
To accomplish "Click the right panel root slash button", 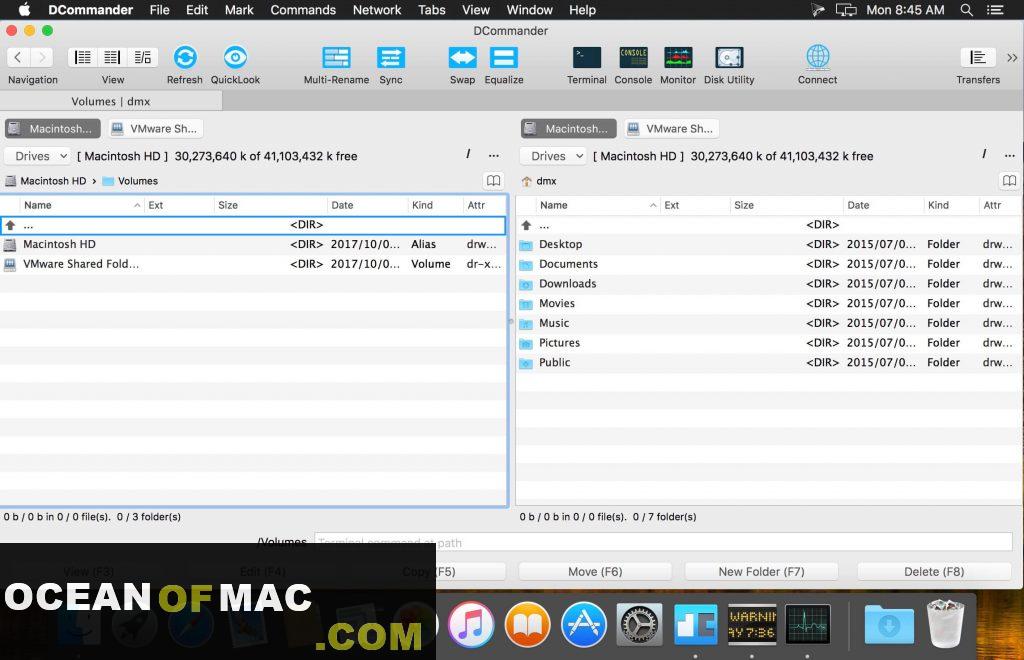I will tap(984, 155).
